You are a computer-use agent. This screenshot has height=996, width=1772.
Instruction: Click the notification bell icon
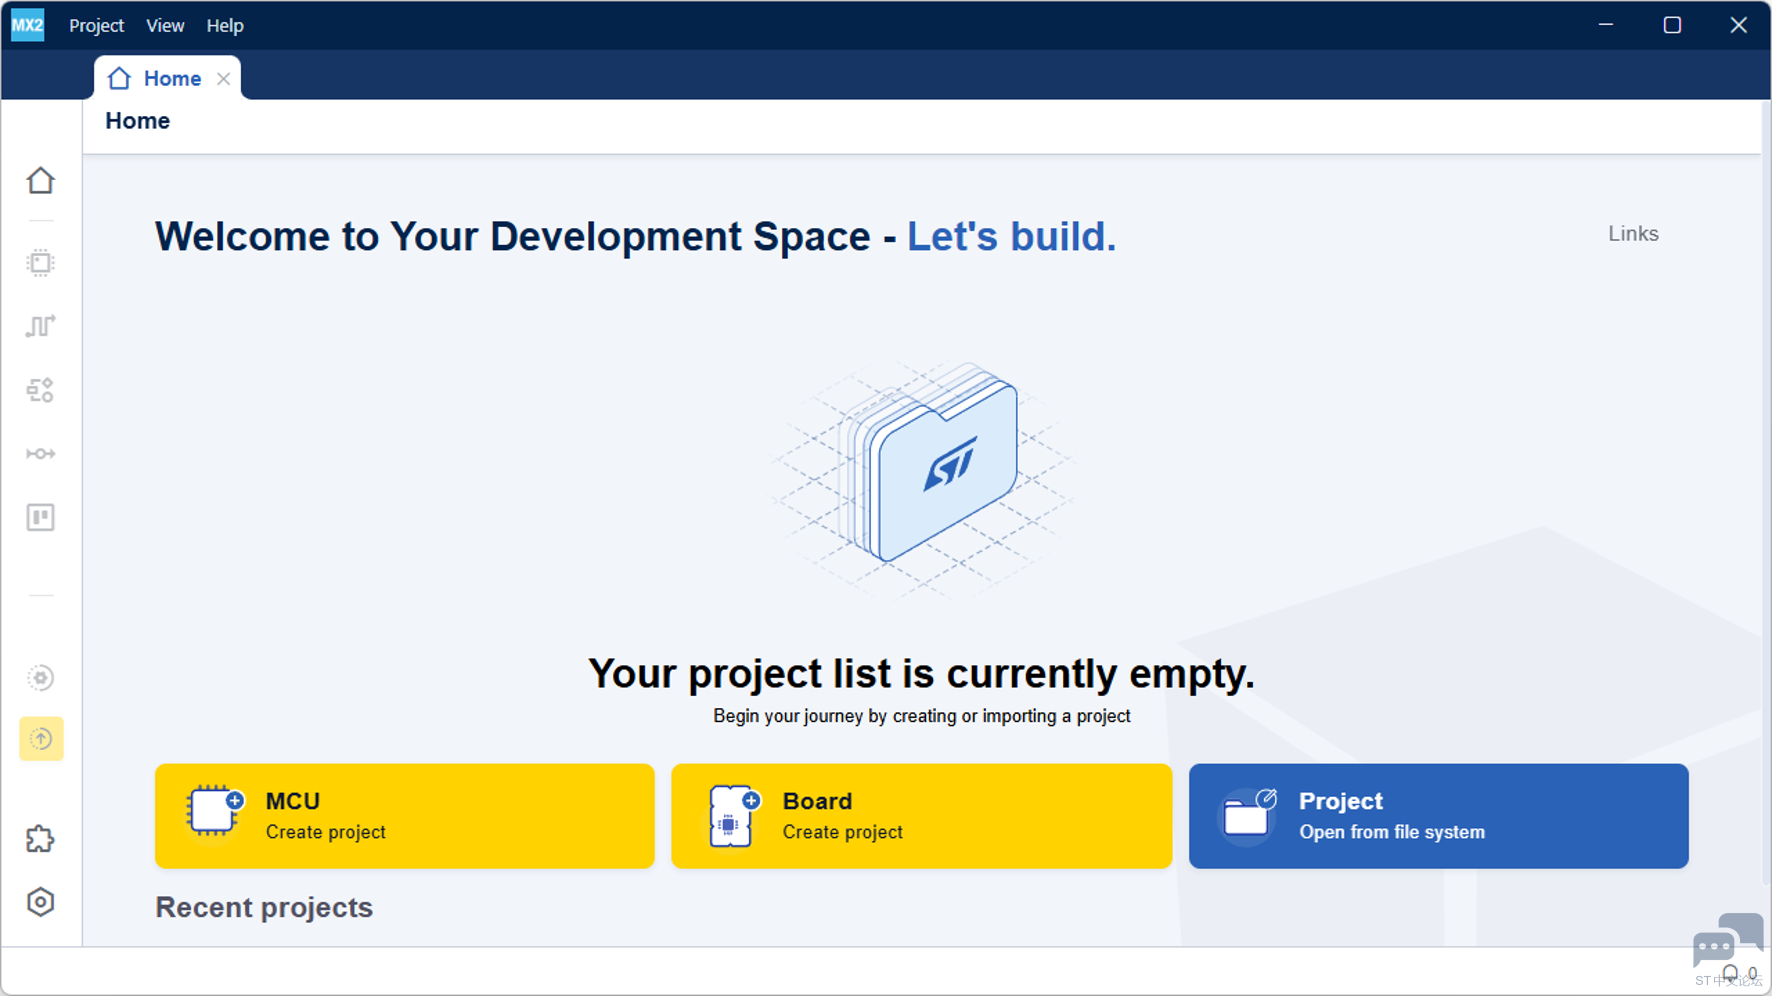(x=1730, y=973)
